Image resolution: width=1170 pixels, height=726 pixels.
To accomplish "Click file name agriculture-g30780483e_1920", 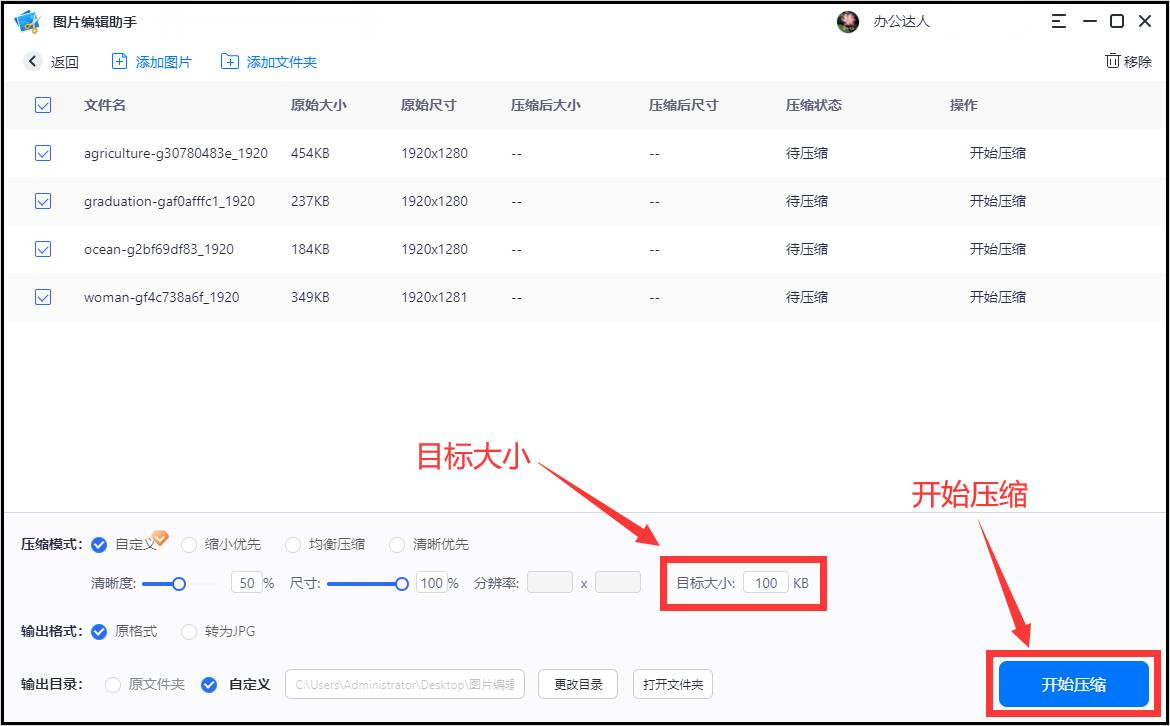I will pyautogui.click(x=176, y=153).
